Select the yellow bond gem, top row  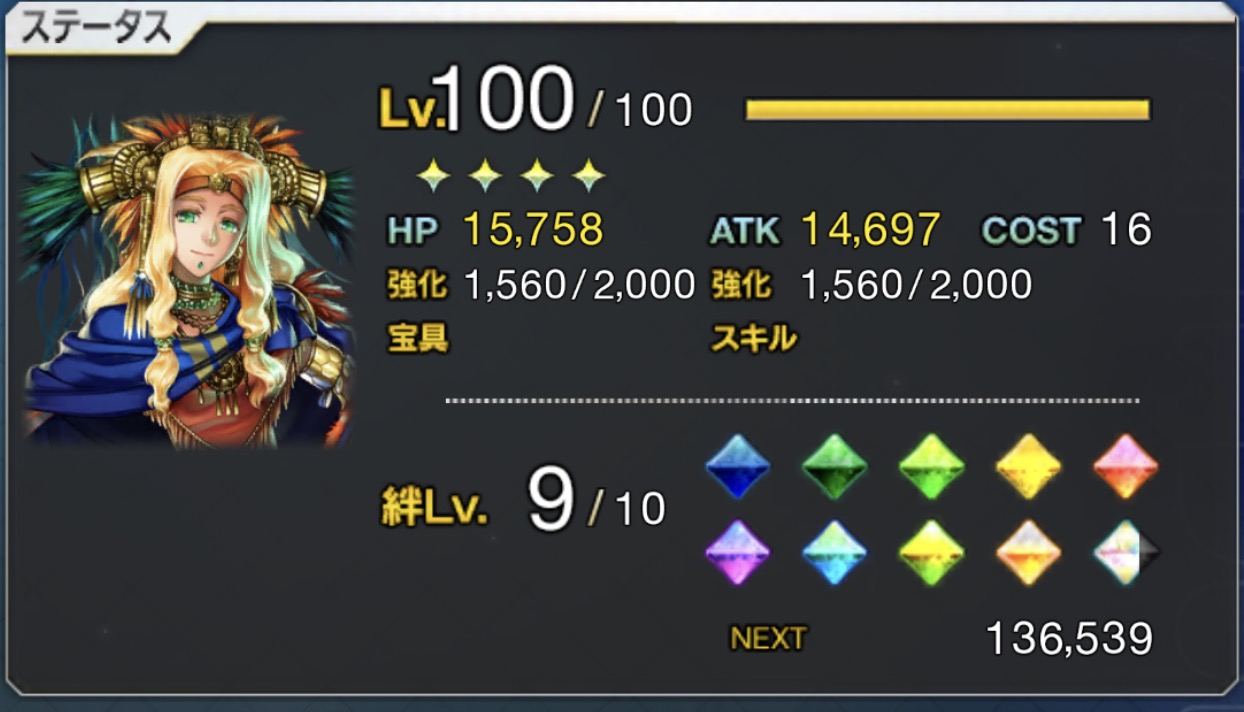tap(1028, 466)
